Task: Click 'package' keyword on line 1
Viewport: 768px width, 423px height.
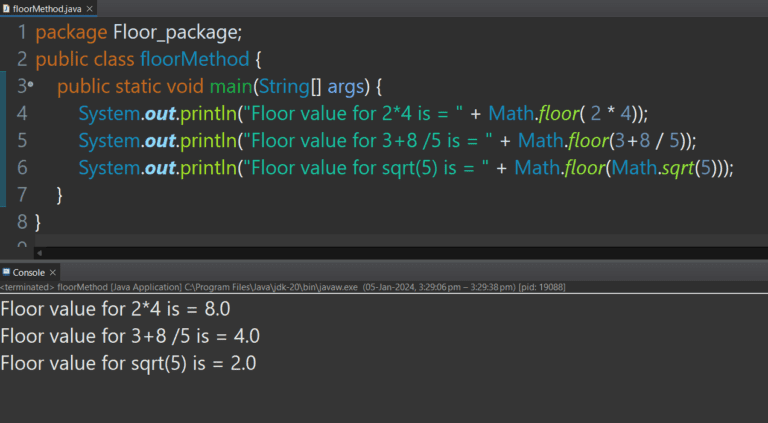Action: click(x=72, y=33)
